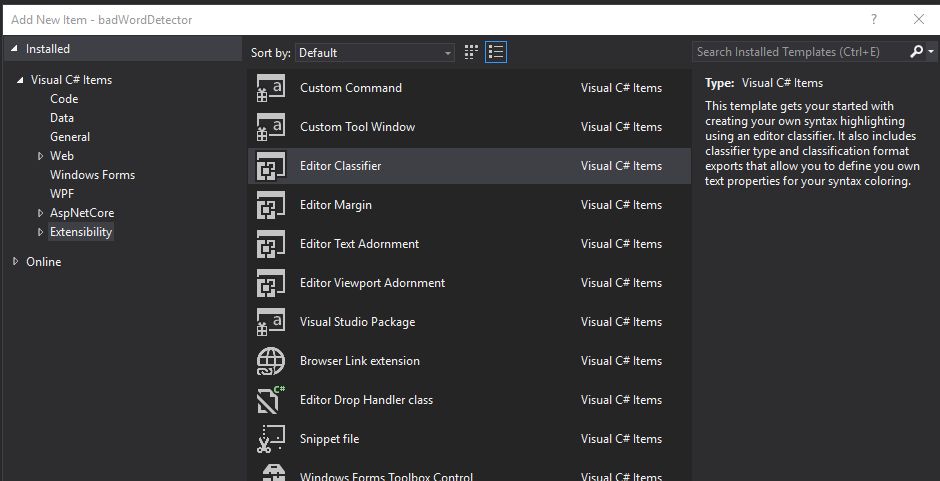Click the Snippet file scissors icon
This screenshot has height=481, width=940.
pyautogui.click(x=270, y=439)
